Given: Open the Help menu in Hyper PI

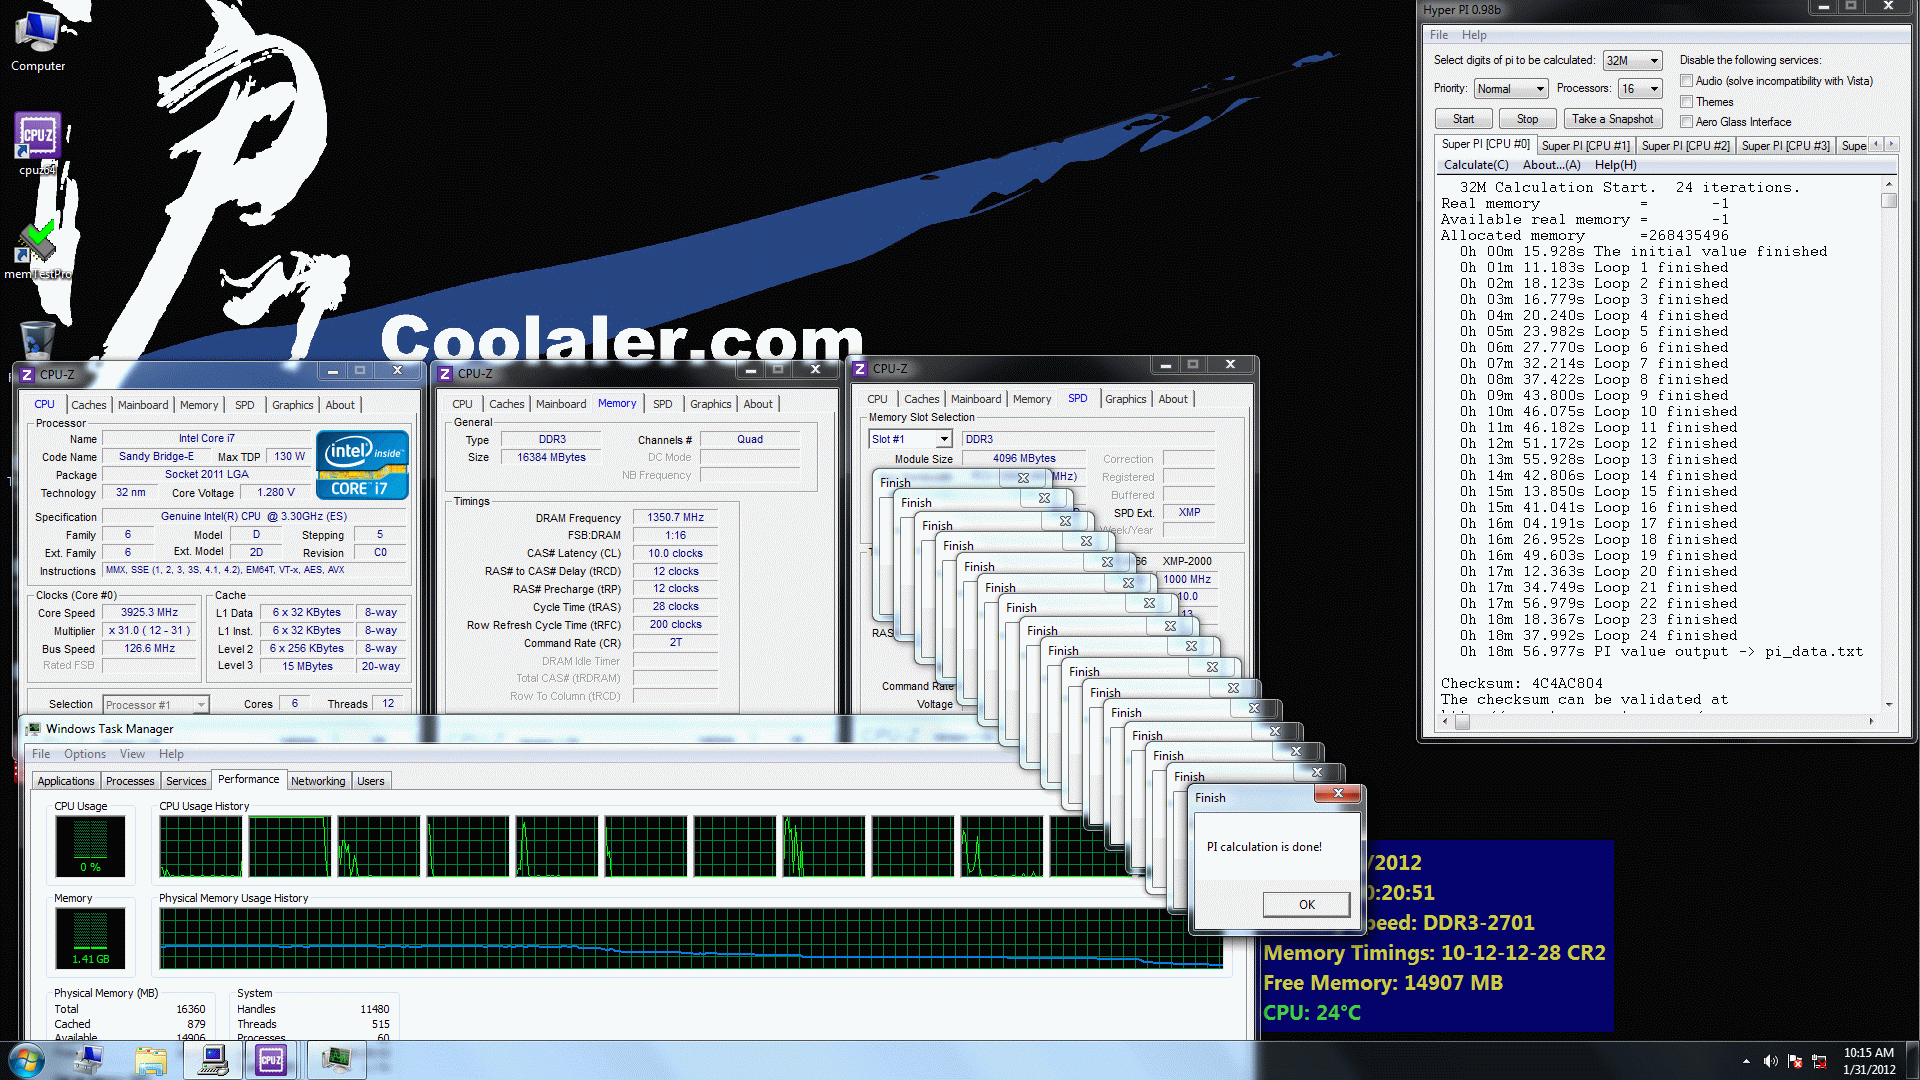Looking at the screenshot, I should (x=1474, y=35).
